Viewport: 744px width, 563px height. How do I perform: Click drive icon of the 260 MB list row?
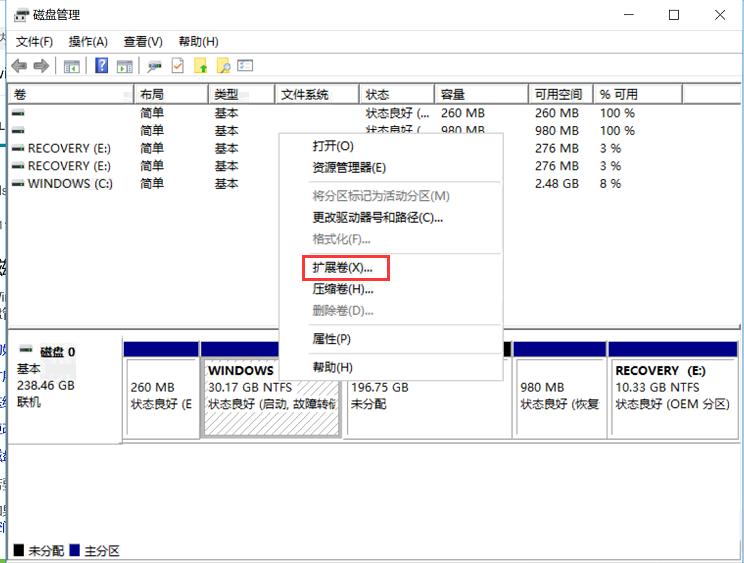click(18, 113)
